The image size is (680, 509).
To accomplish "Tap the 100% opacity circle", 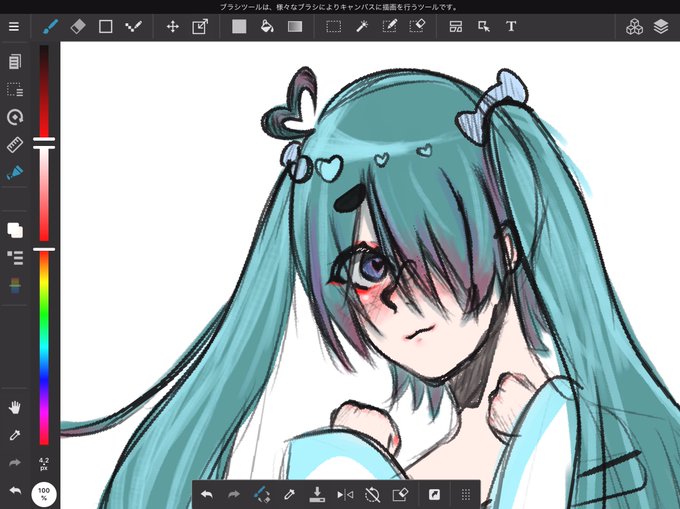I will (x=44, y=494).
